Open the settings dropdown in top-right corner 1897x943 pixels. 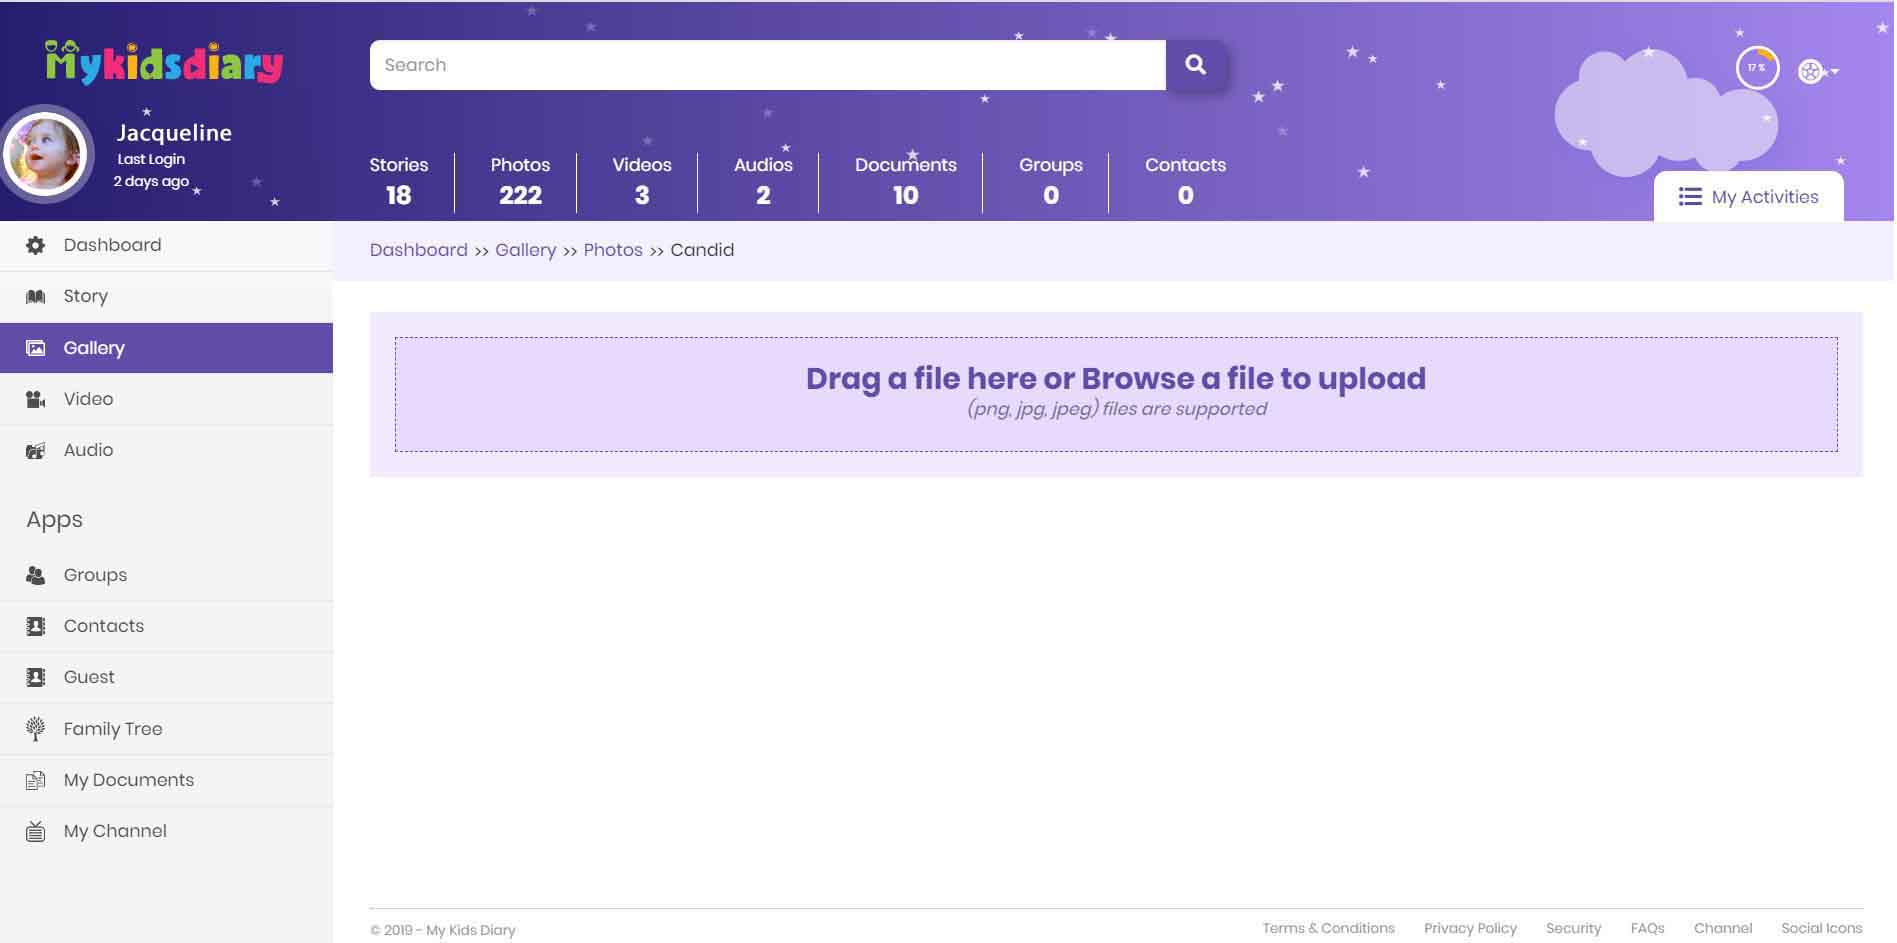(x=1818, y=71)
